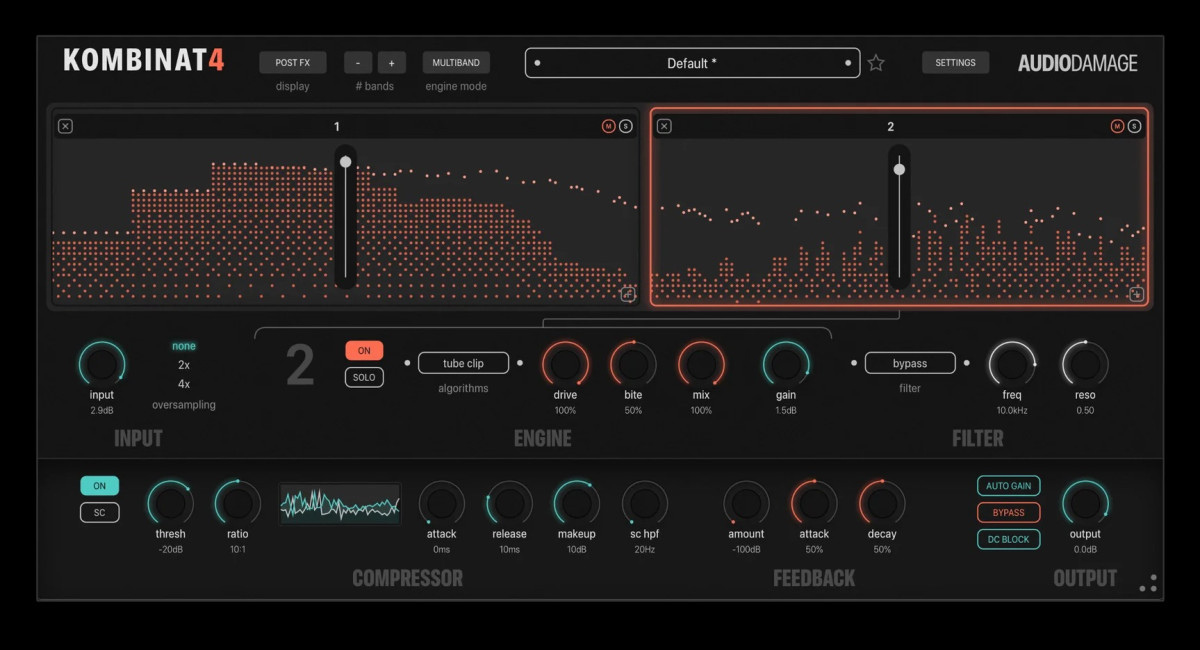
Task: Enable the compressor SC sidechain button
Action: (100, 512)
